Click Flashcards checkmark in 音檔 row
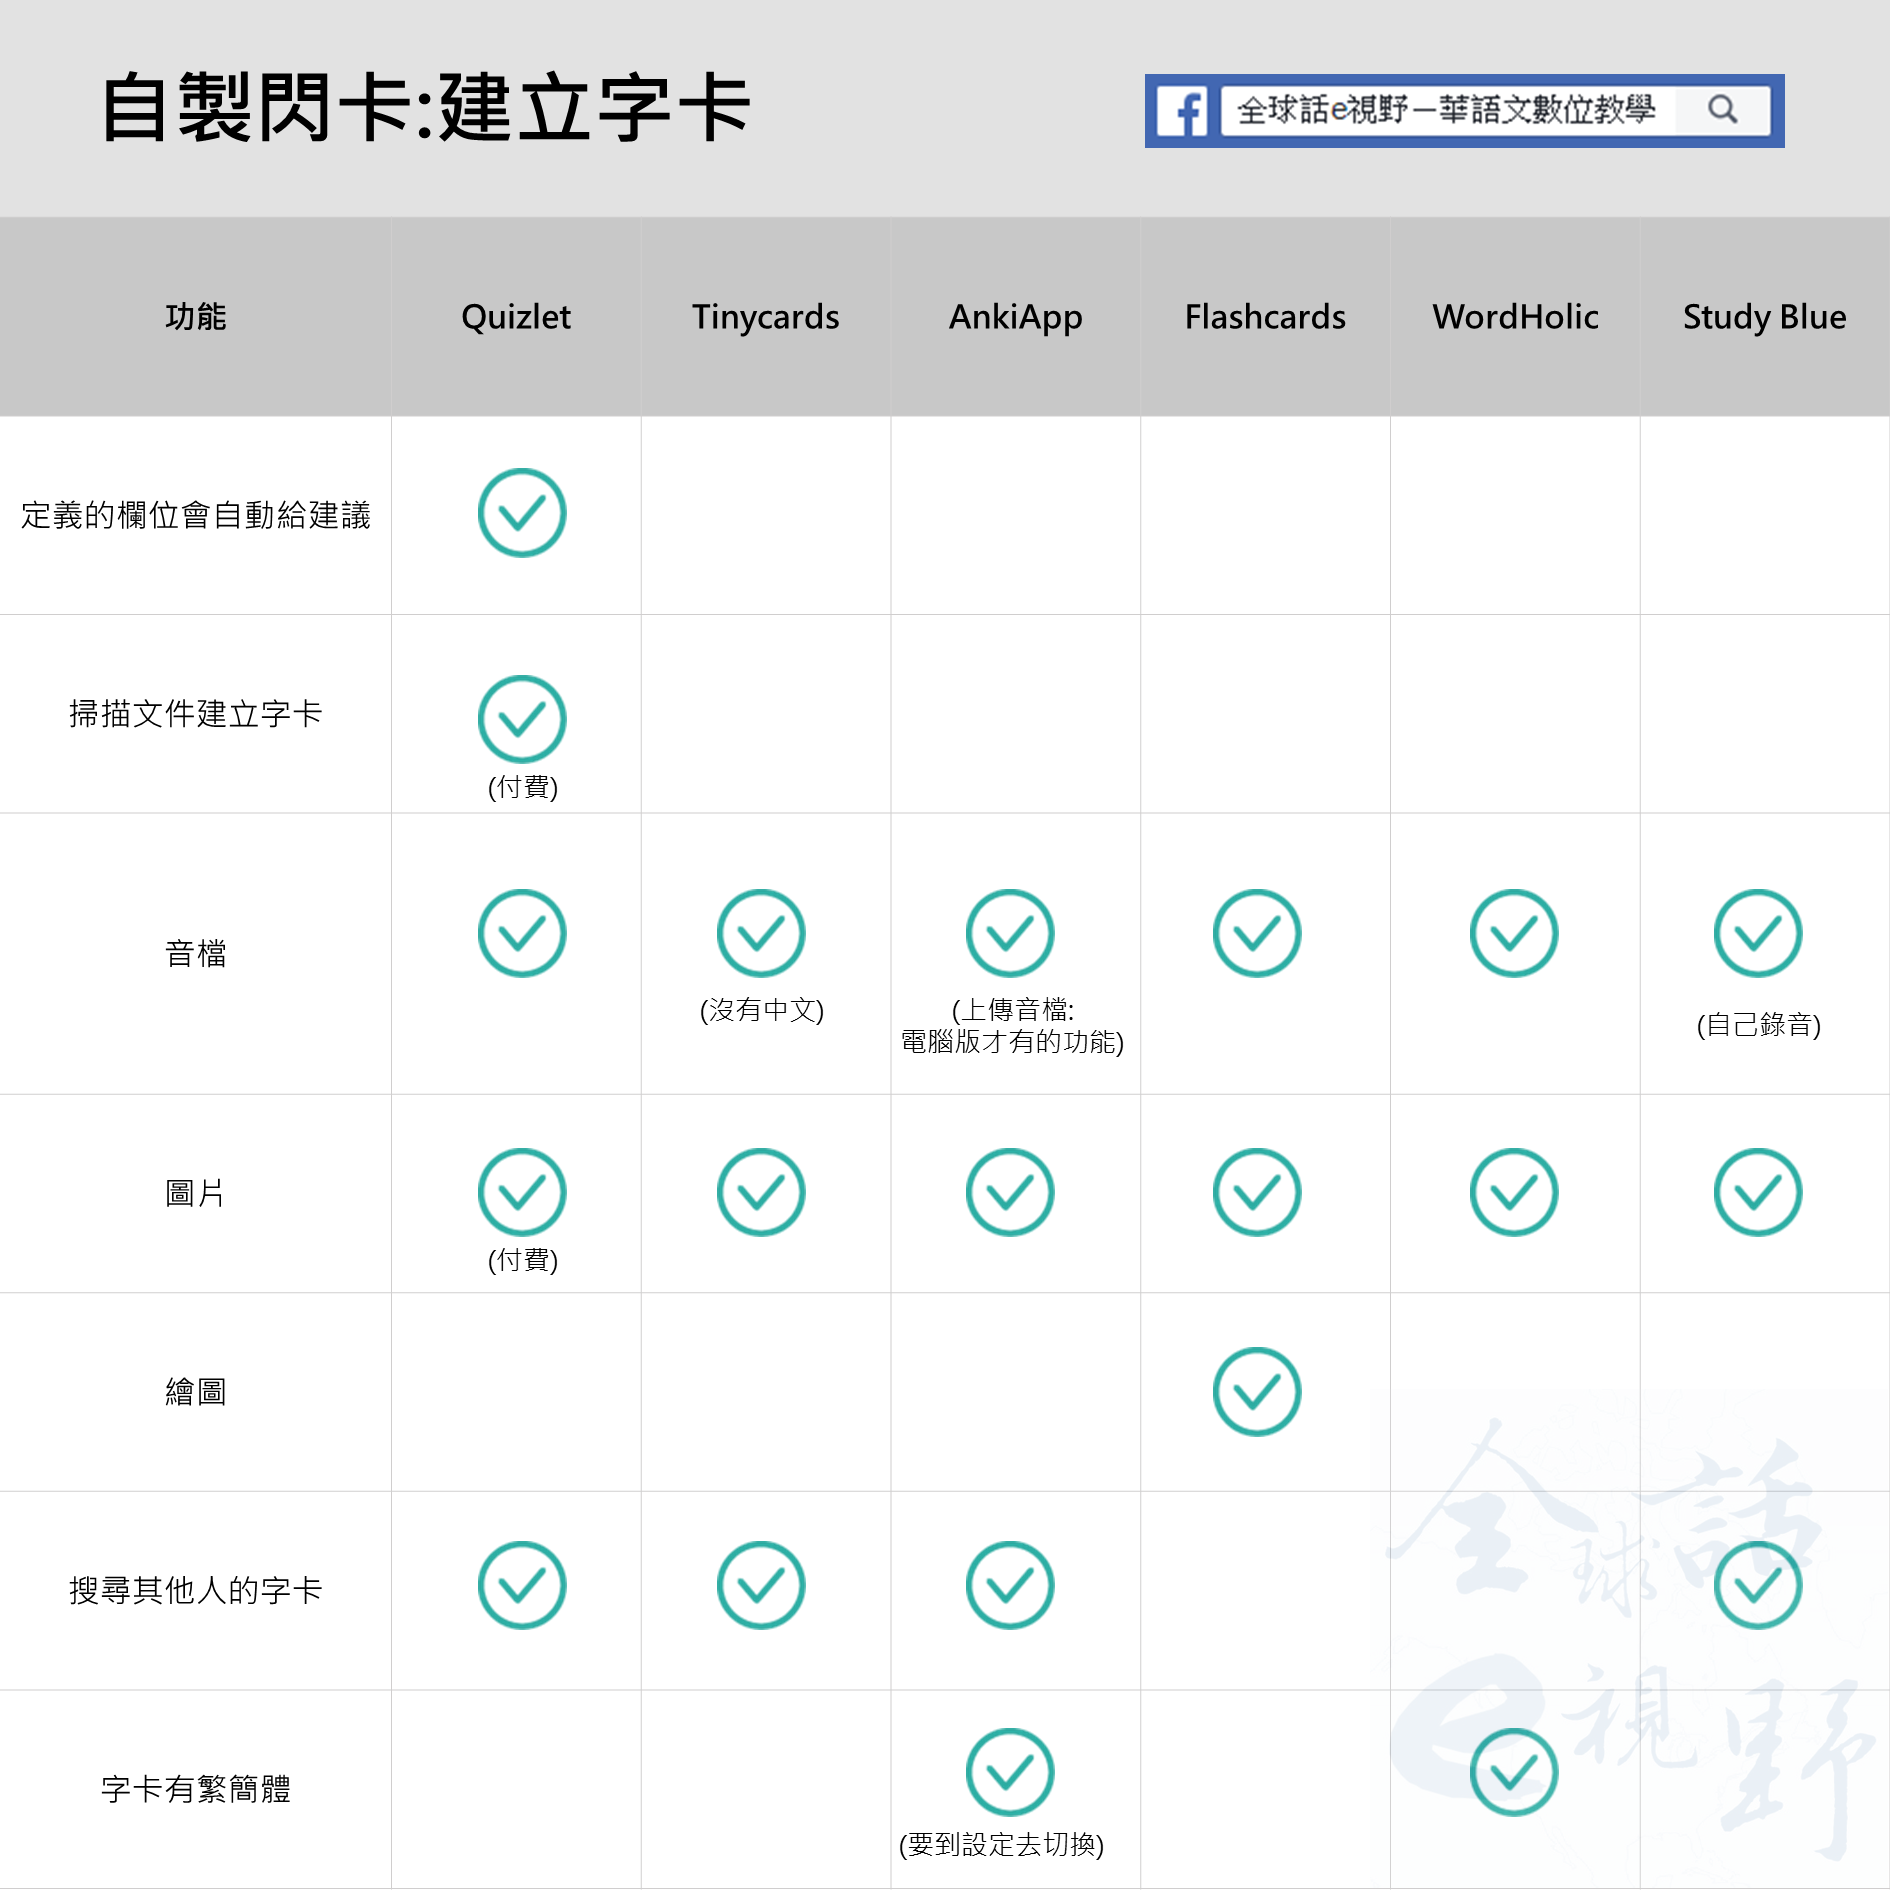The image size is (1890, 1890). pos(1257,933)
